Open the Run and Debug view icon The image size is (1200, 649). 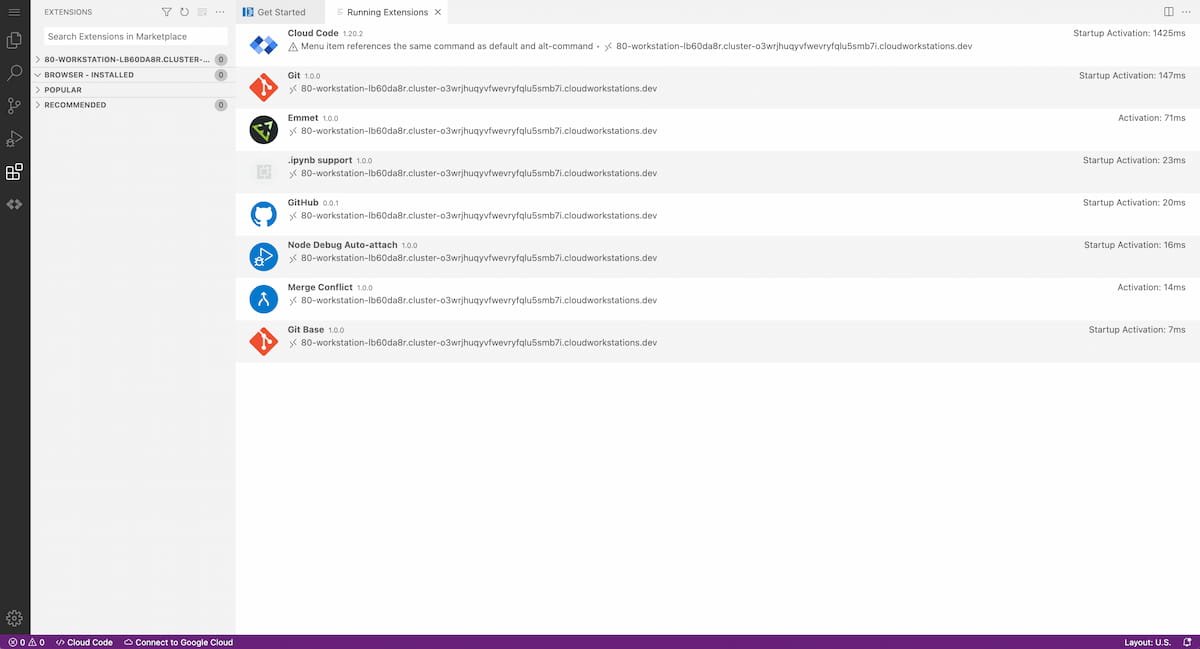[14, 139]
